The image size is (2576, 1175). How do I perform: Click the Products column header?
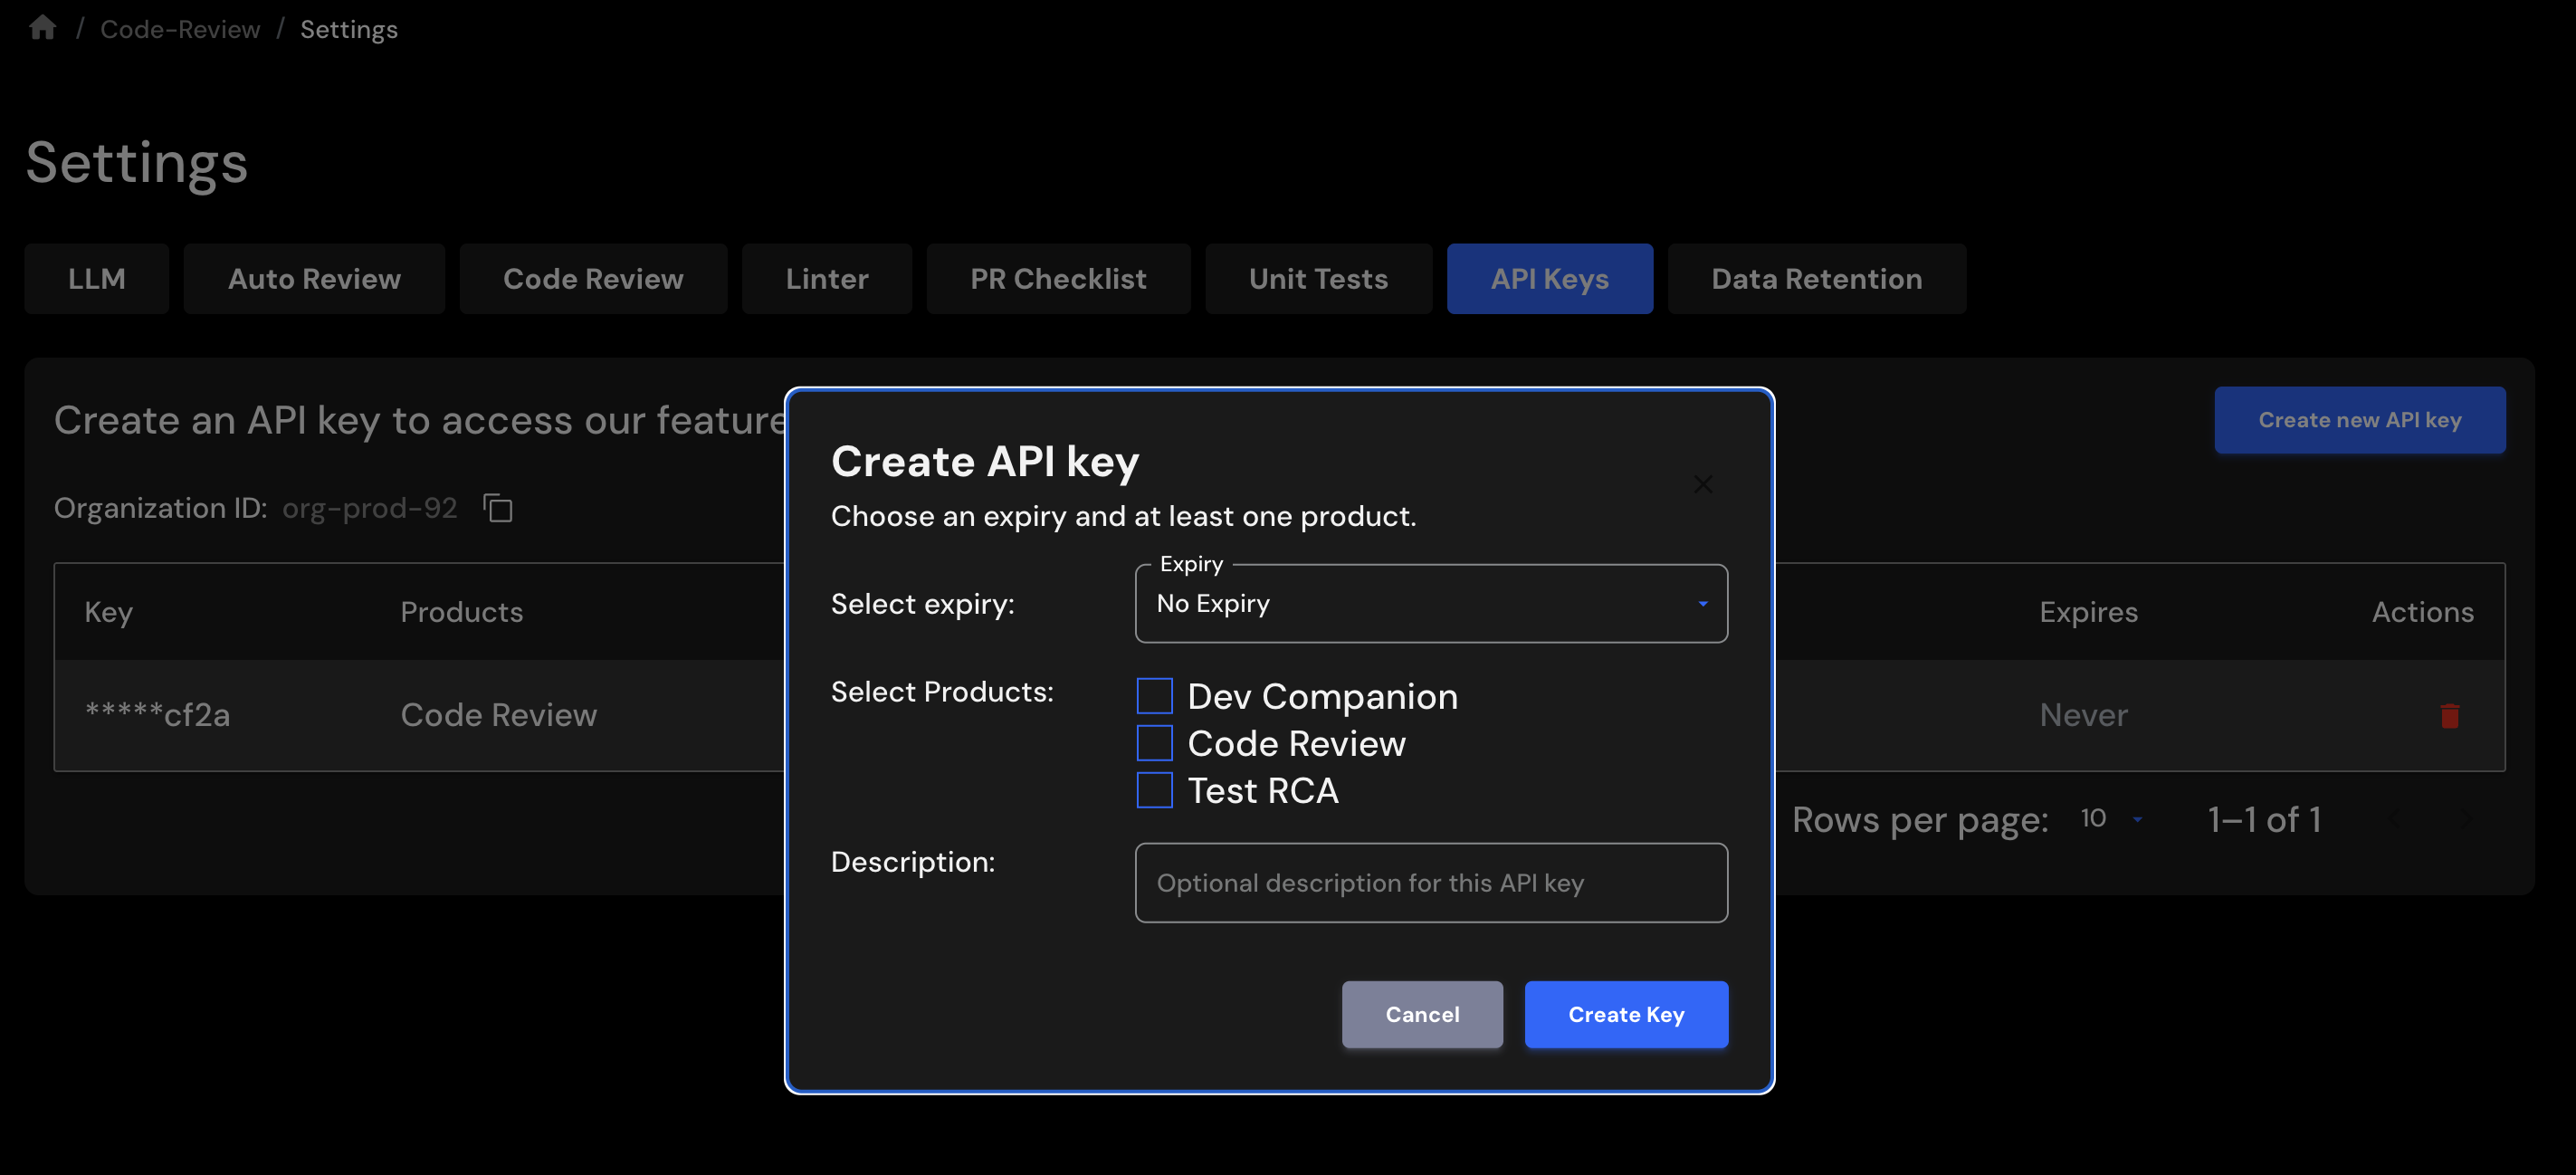click(x=461, y=612)
